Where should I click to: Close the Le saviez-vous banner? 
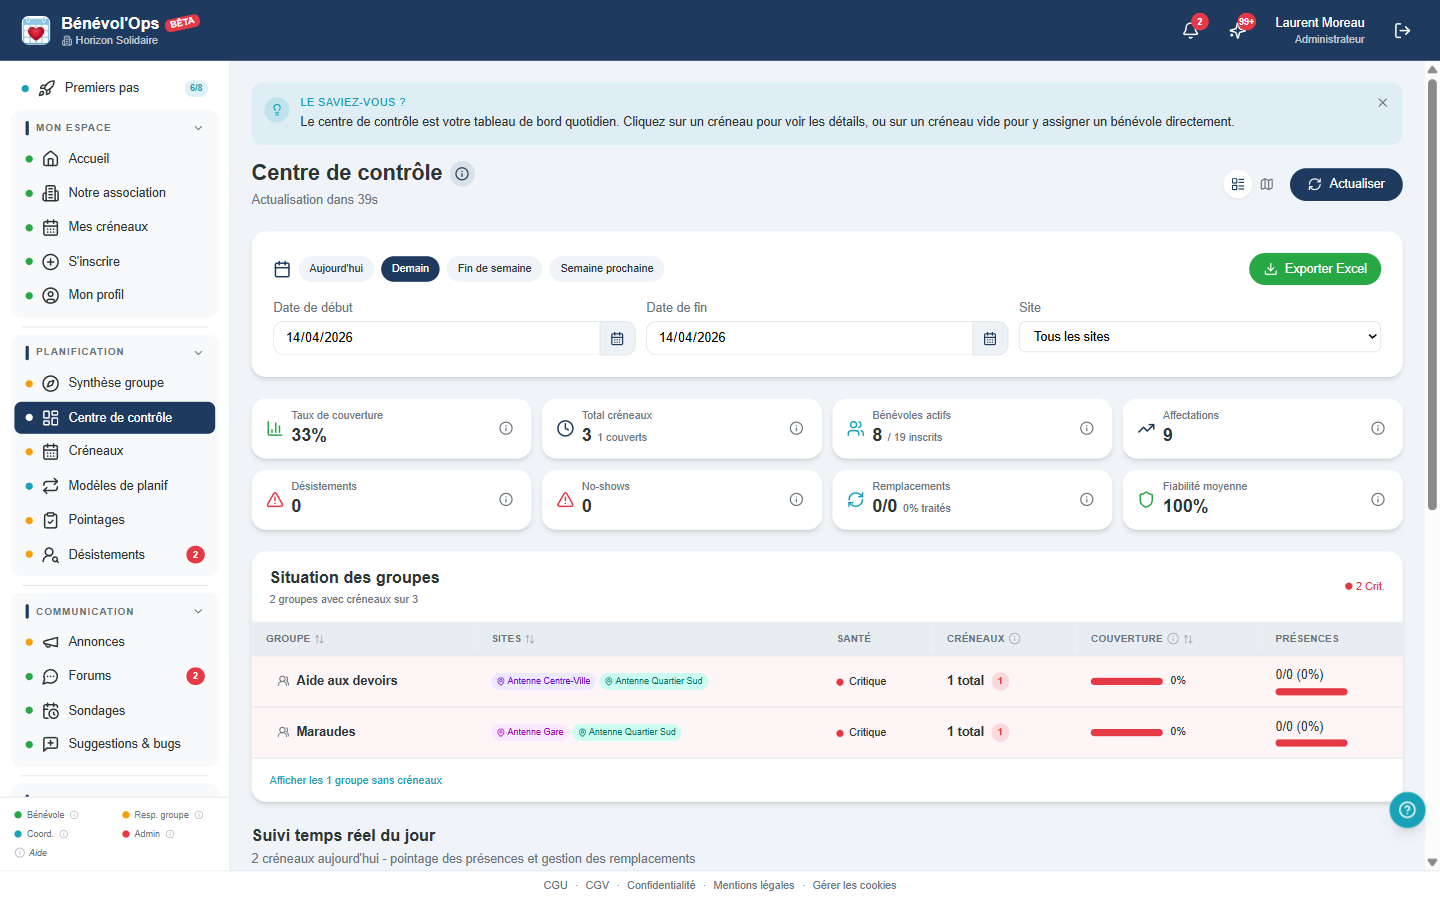(1382, 103)
